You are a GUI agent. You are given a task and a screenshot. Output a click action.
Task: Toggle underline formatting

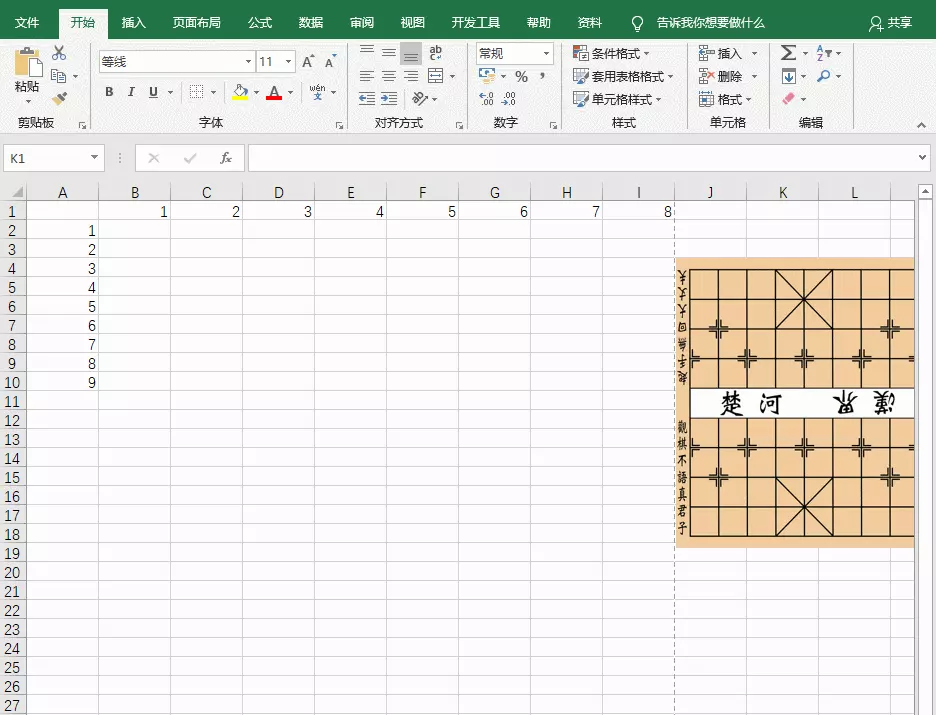click(x=152, y=91)
